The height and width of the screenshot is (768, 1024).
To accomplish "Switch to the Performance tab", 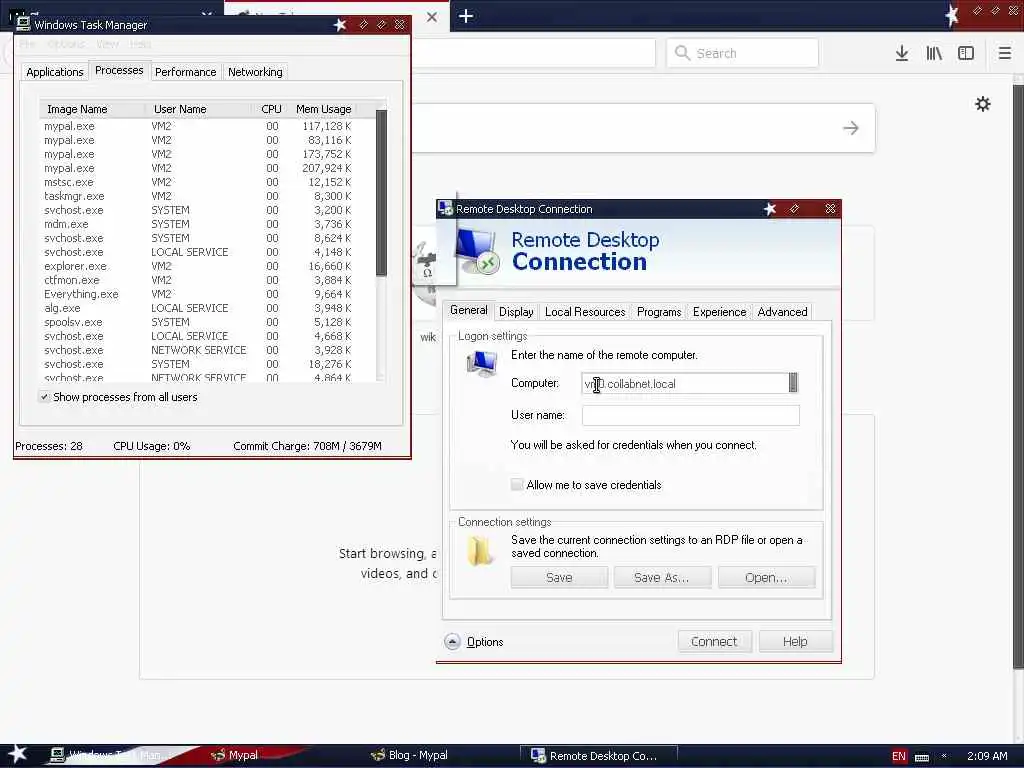I will click(x=185, y=72).
